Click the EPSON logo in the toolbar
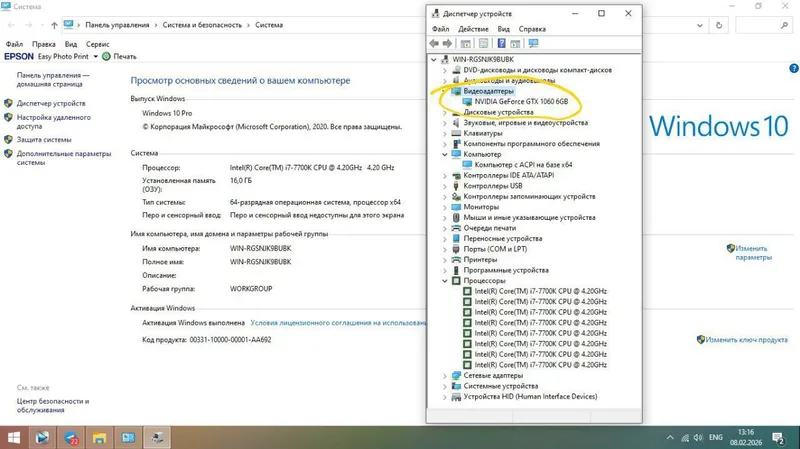This screenshot has width=800, height=449. (19, 57)
